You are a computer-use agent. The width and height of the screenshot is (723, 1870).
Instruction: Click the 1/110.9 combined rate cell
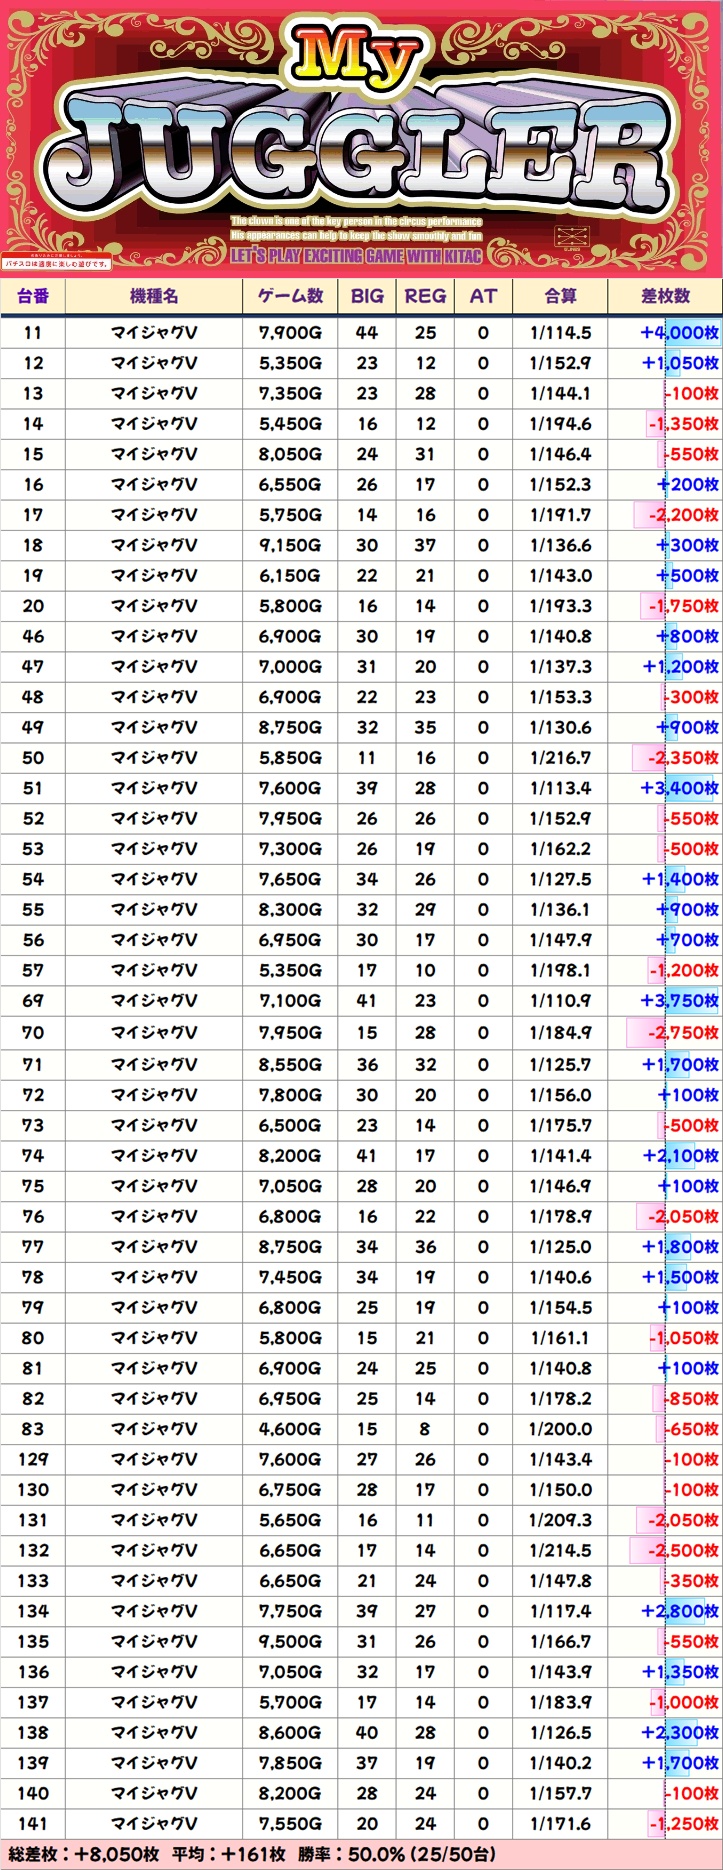point(560,1000)
